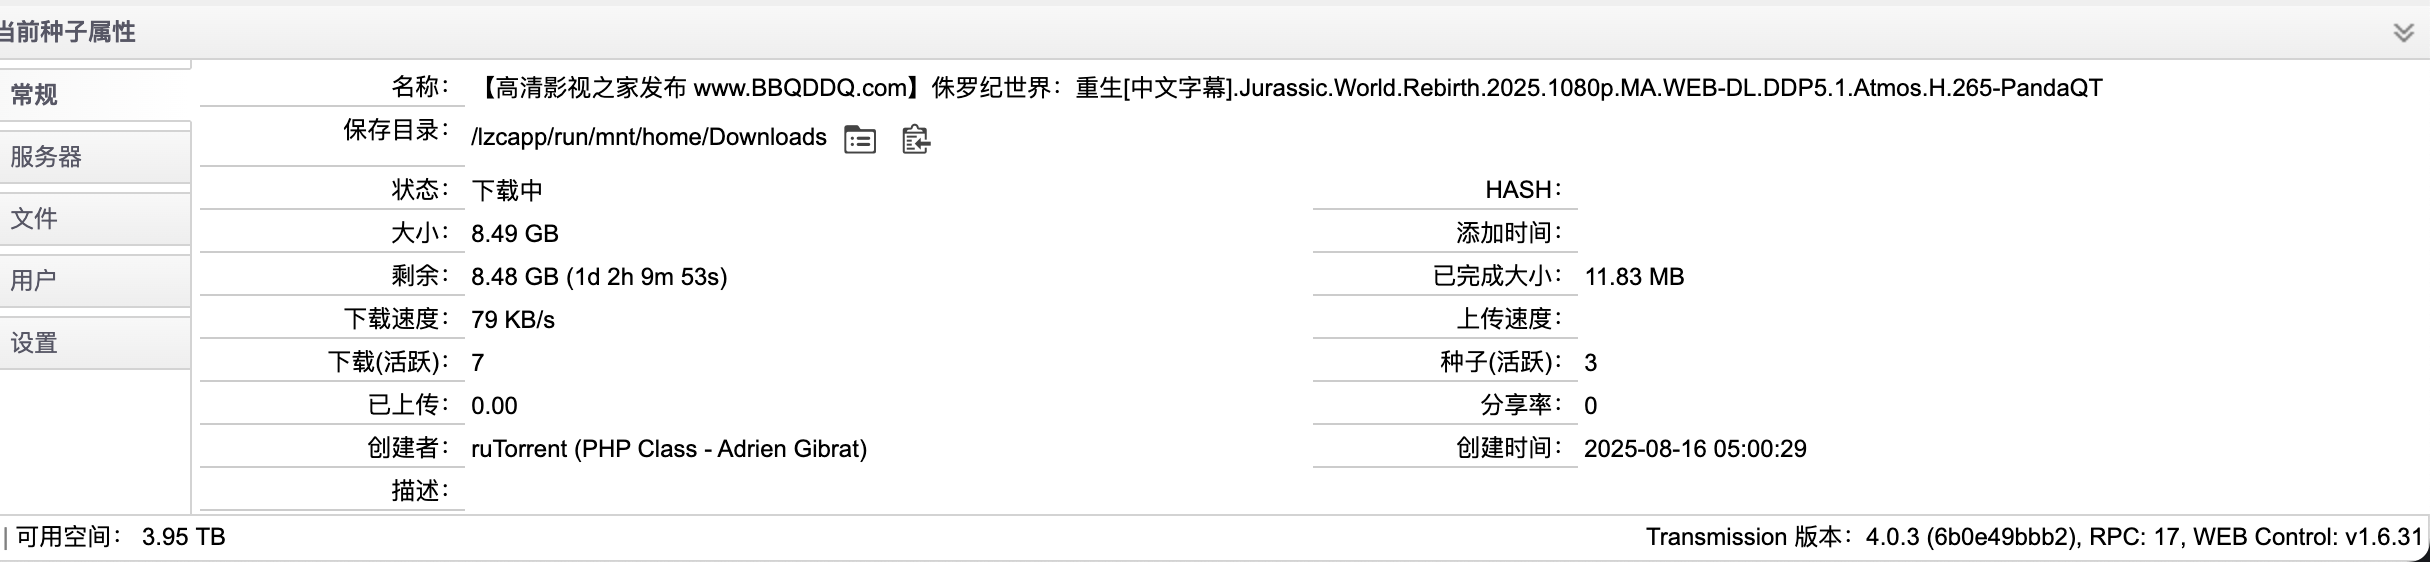Click the 当前种子属性 panel title
The width and height of the screenshot is (2430, 562).
pos(67,32)
